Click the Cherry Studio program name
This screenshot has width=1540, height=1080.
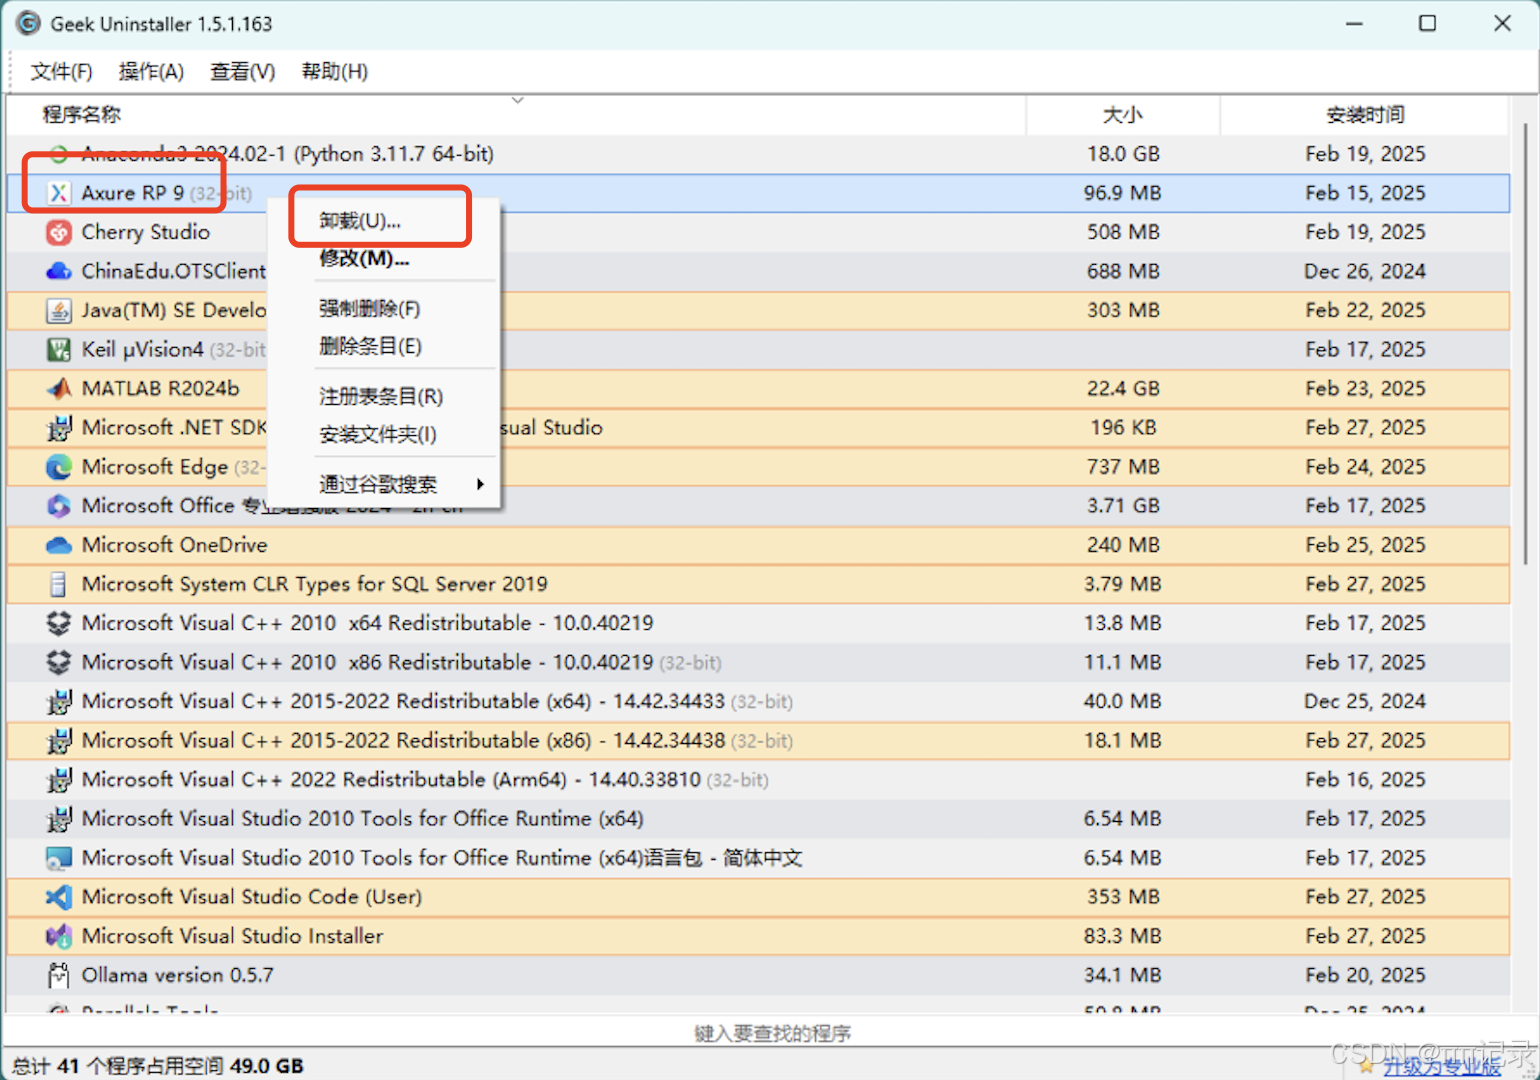click(x=146, y=232)
